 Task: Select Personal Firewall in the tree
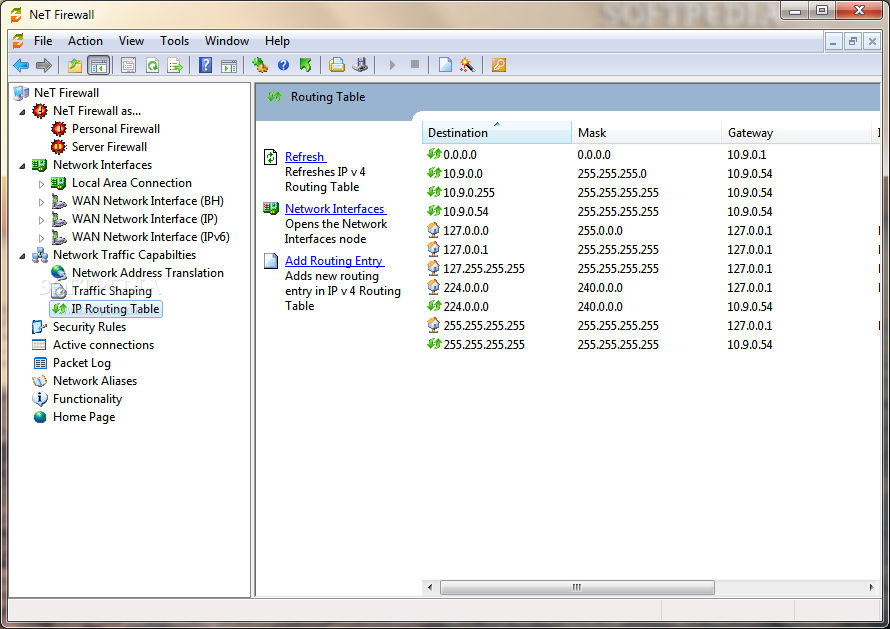(x=116, y=129)
